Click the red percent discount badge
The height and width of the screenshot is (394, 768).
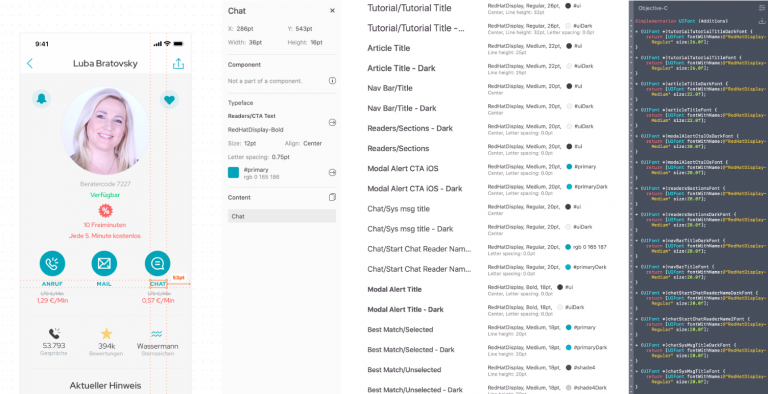(x=105, y=211)
